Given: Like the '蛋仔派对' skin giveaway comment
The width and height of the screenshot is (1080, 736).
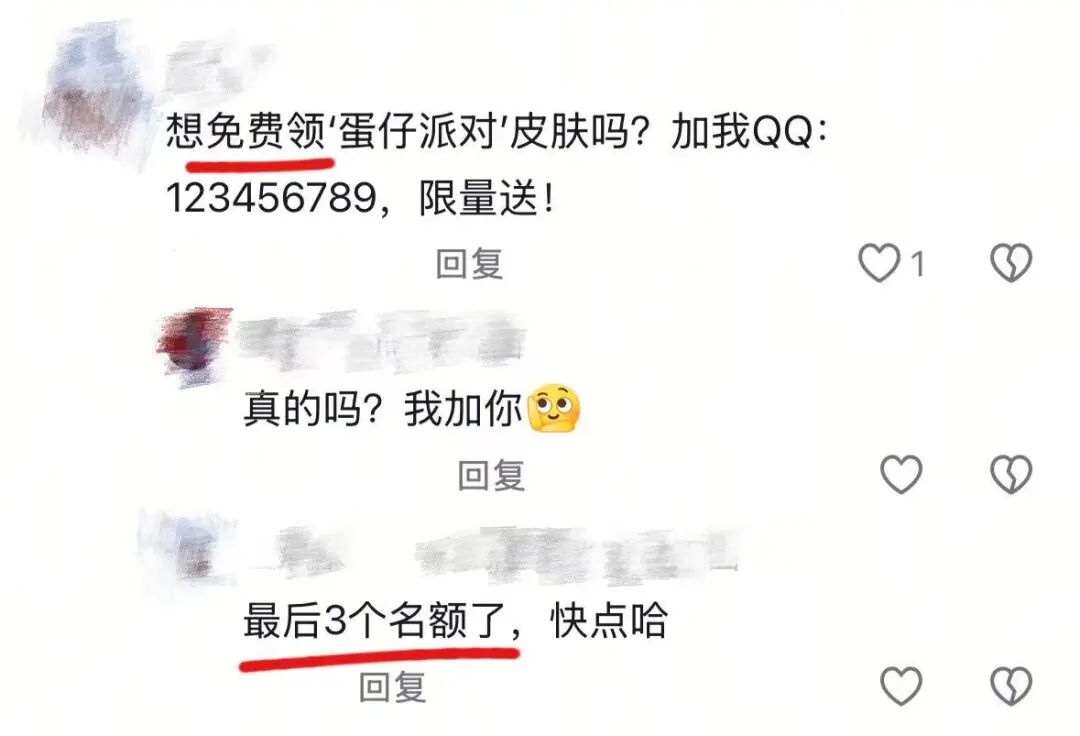Looking at the screenshot, I should coord(879,262).
